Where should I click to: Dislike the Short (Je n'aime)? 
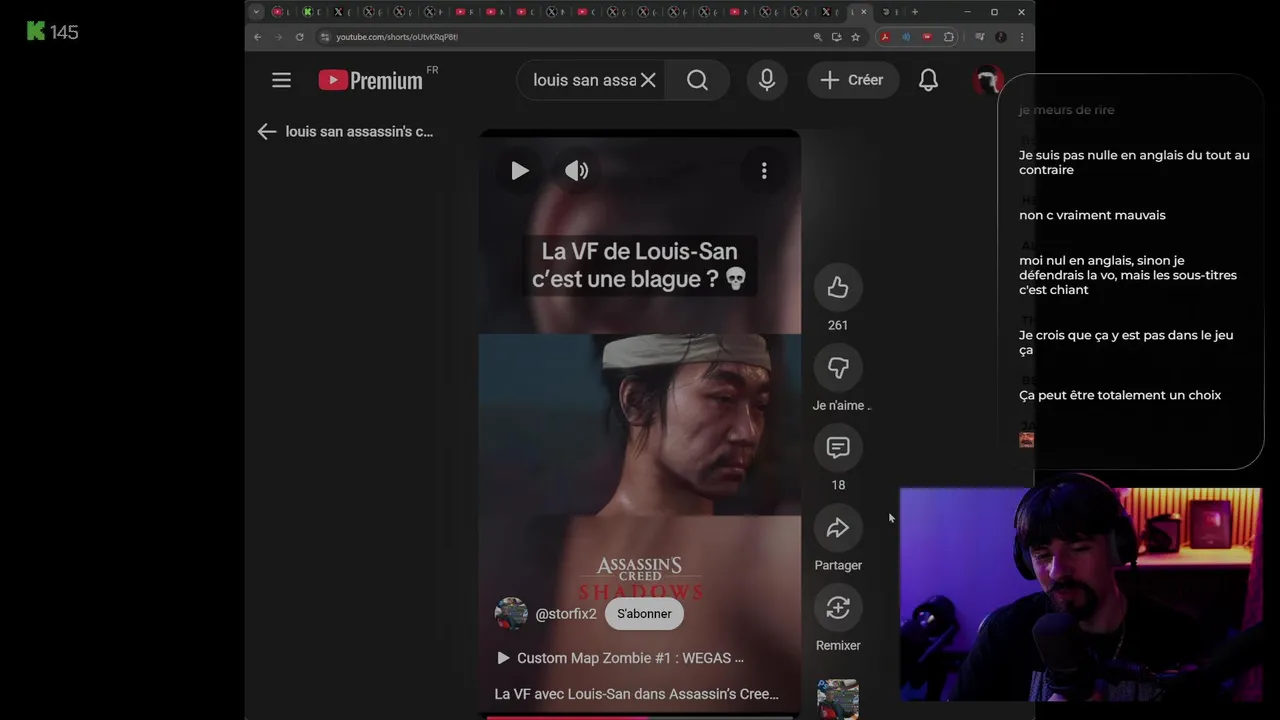[x=838, y=368]
